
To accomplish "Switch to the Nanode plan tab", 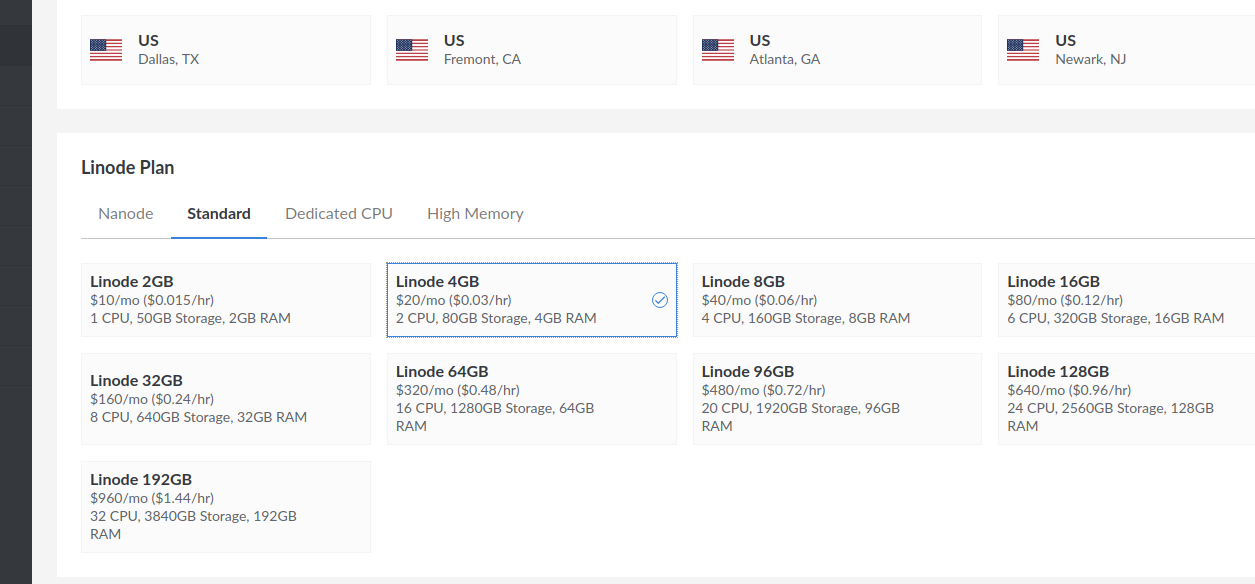I will click(x=126, y=214).
